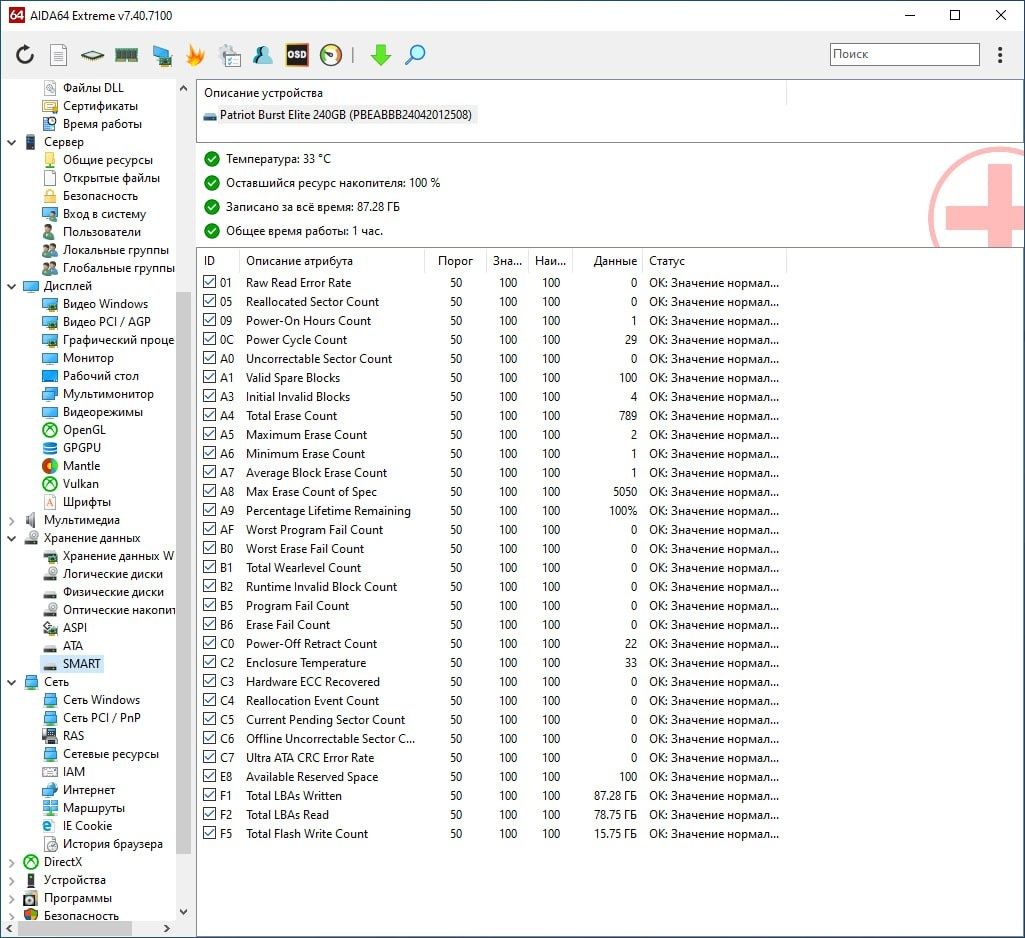The image size is (1025, 938).
Task: Collapse the Хранение данных tree node
Action: point(12,538)
